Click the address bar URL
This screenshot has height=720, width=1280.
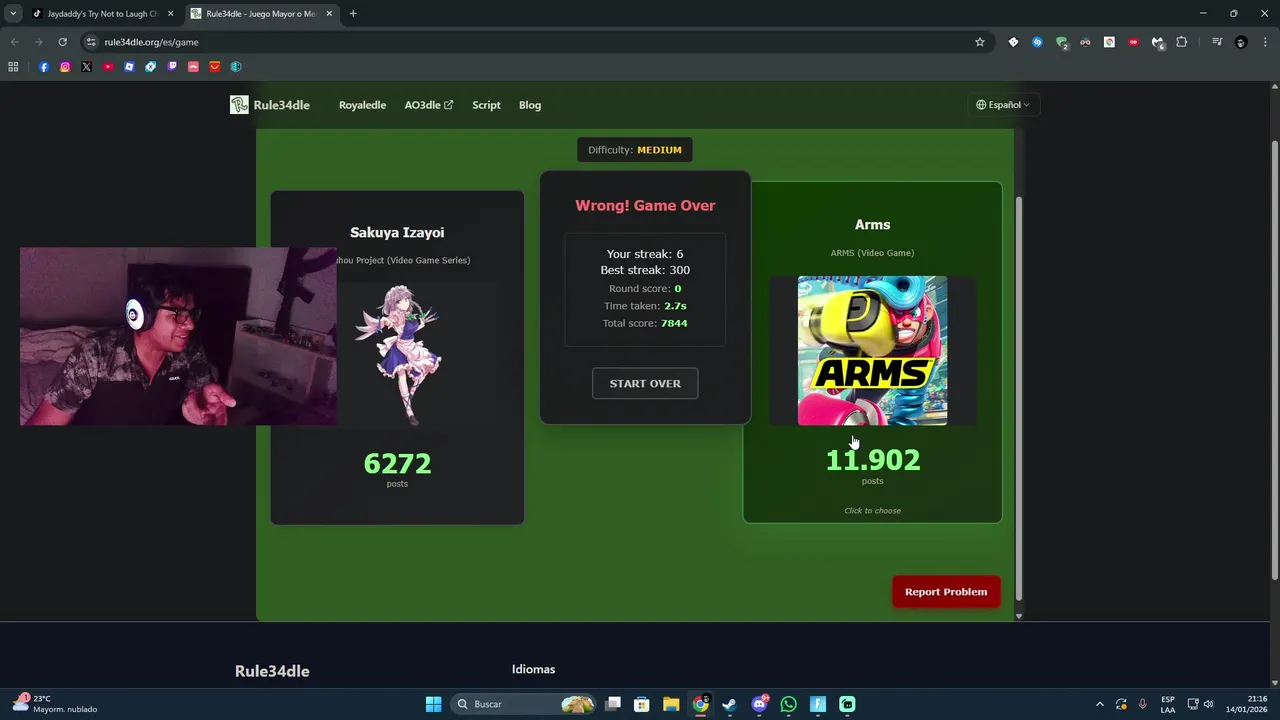(x=152, y=42)
